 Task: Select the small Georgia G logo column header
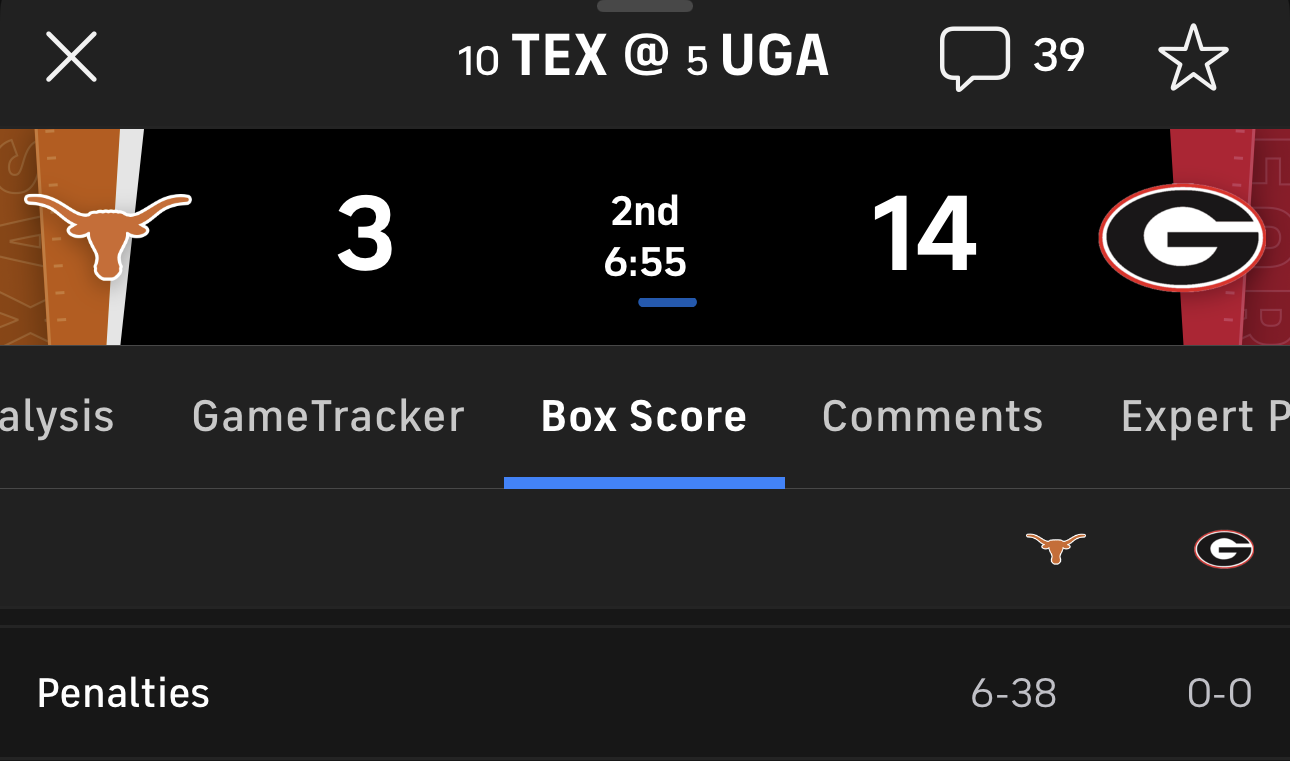pos(1223,549)
